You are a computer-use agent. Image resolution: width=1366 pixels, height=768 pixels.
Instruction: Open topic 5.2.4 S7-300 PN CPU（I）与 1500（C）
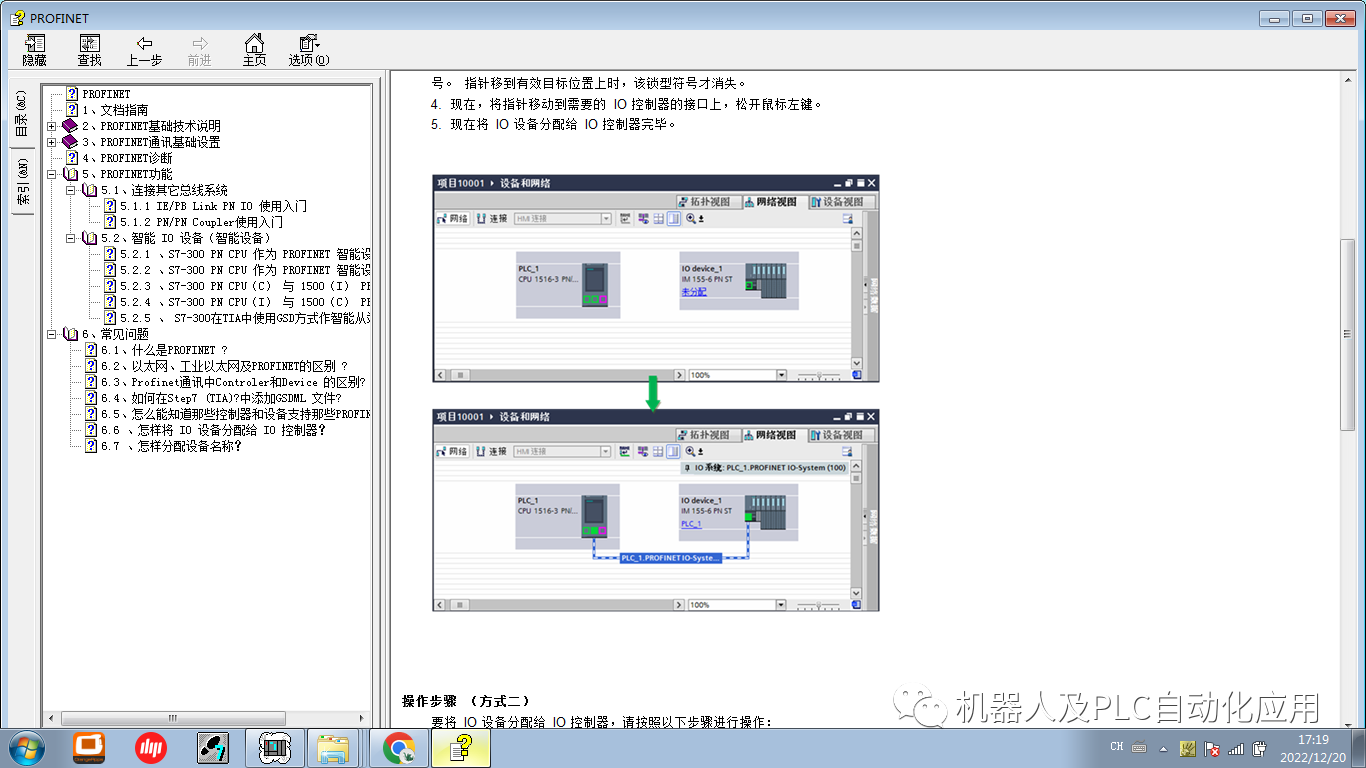245,302
